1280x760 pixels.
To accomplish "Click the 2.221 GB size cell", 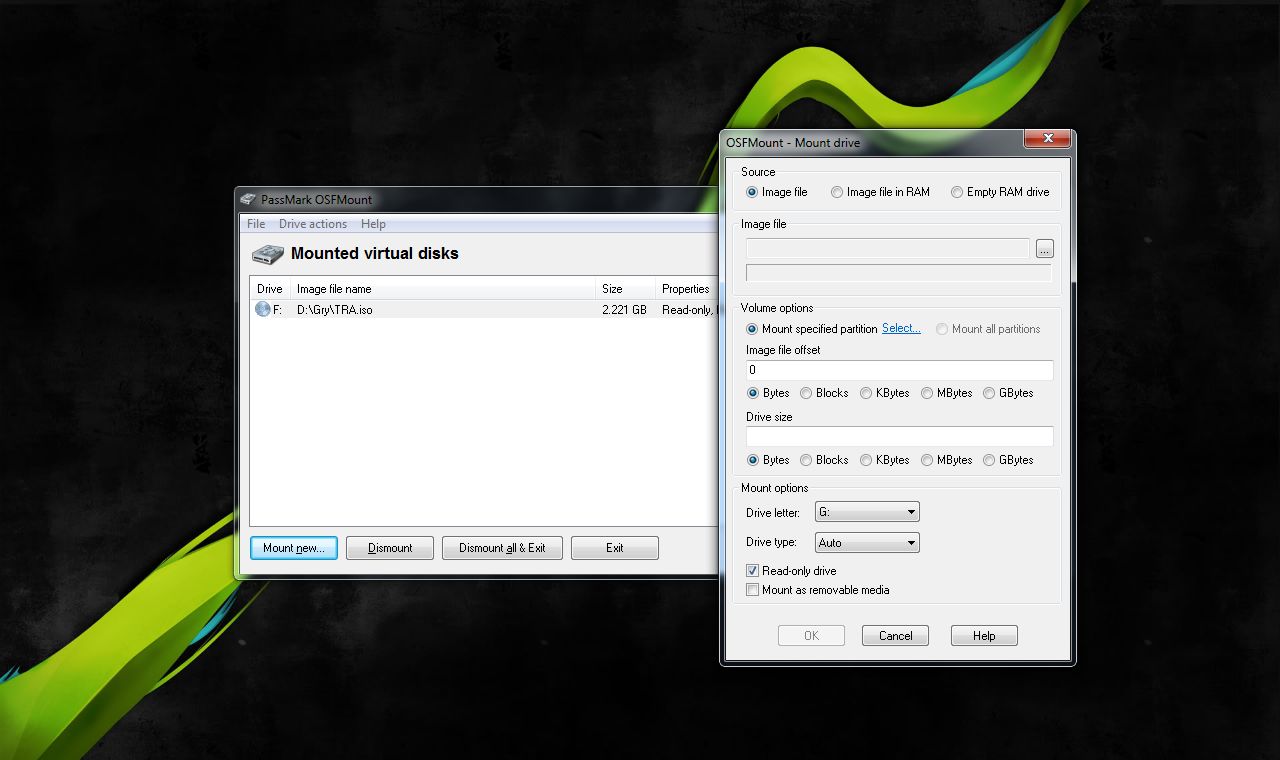I will coord(624,310).
